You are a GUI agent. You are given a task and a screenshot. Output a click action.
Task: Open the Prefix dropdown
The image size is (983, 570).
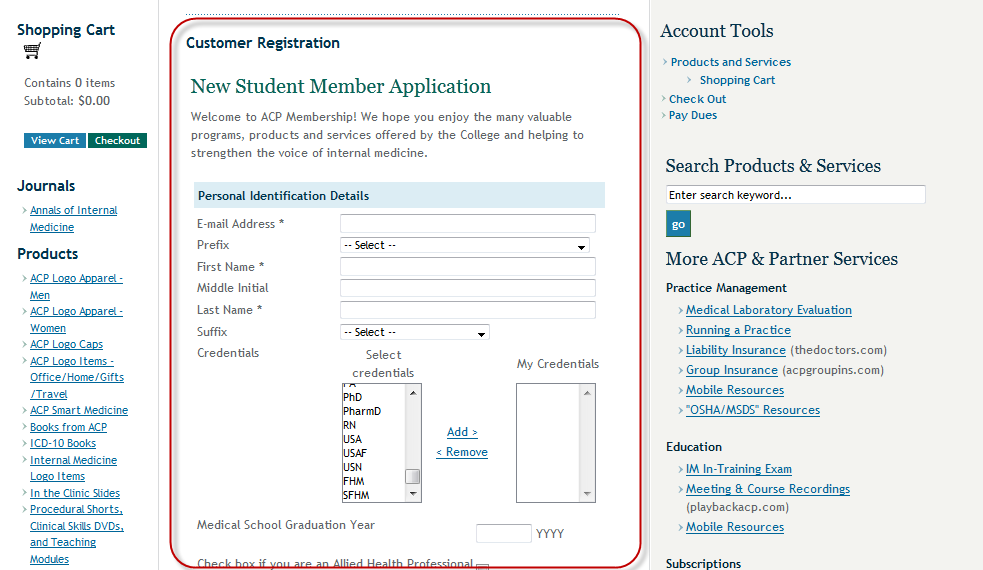[465, 245]
